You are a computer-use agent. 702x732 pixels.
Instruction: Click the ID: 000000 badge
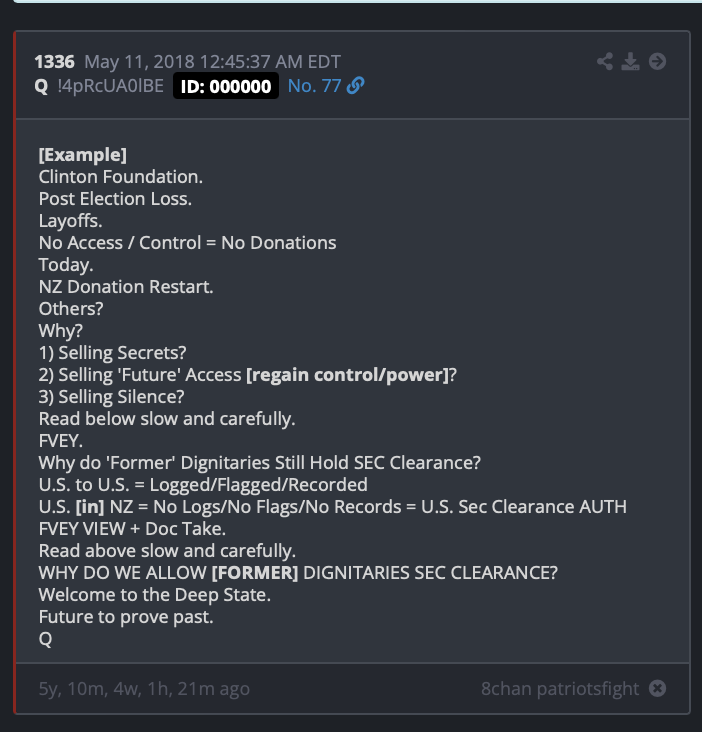(x=226, y=86)
